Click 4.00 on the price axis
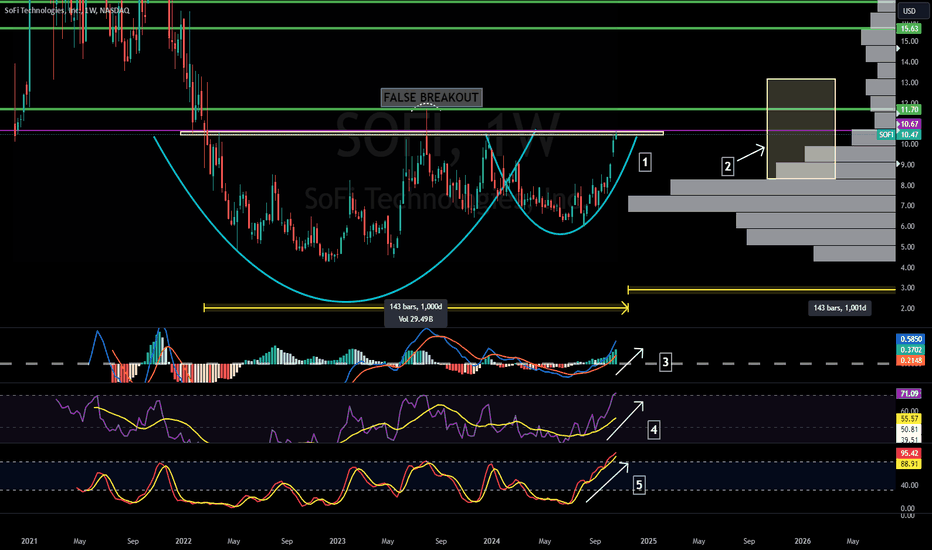The height and width of the screenshot is (550, 932). coord(909,268)
